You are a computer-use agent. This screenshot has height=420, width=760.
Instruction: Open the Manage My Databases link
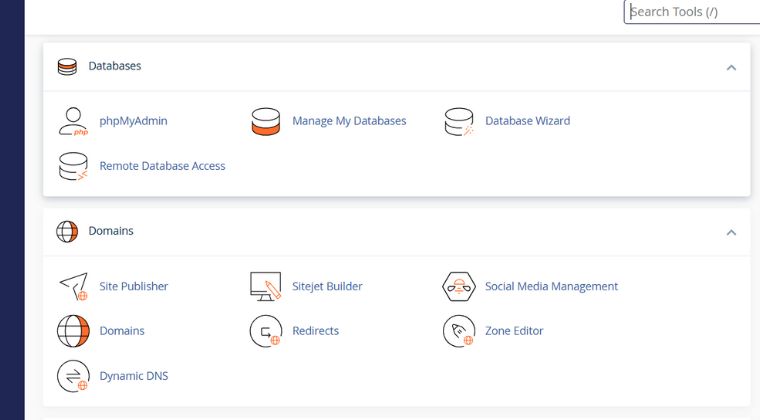coord(349,121)
